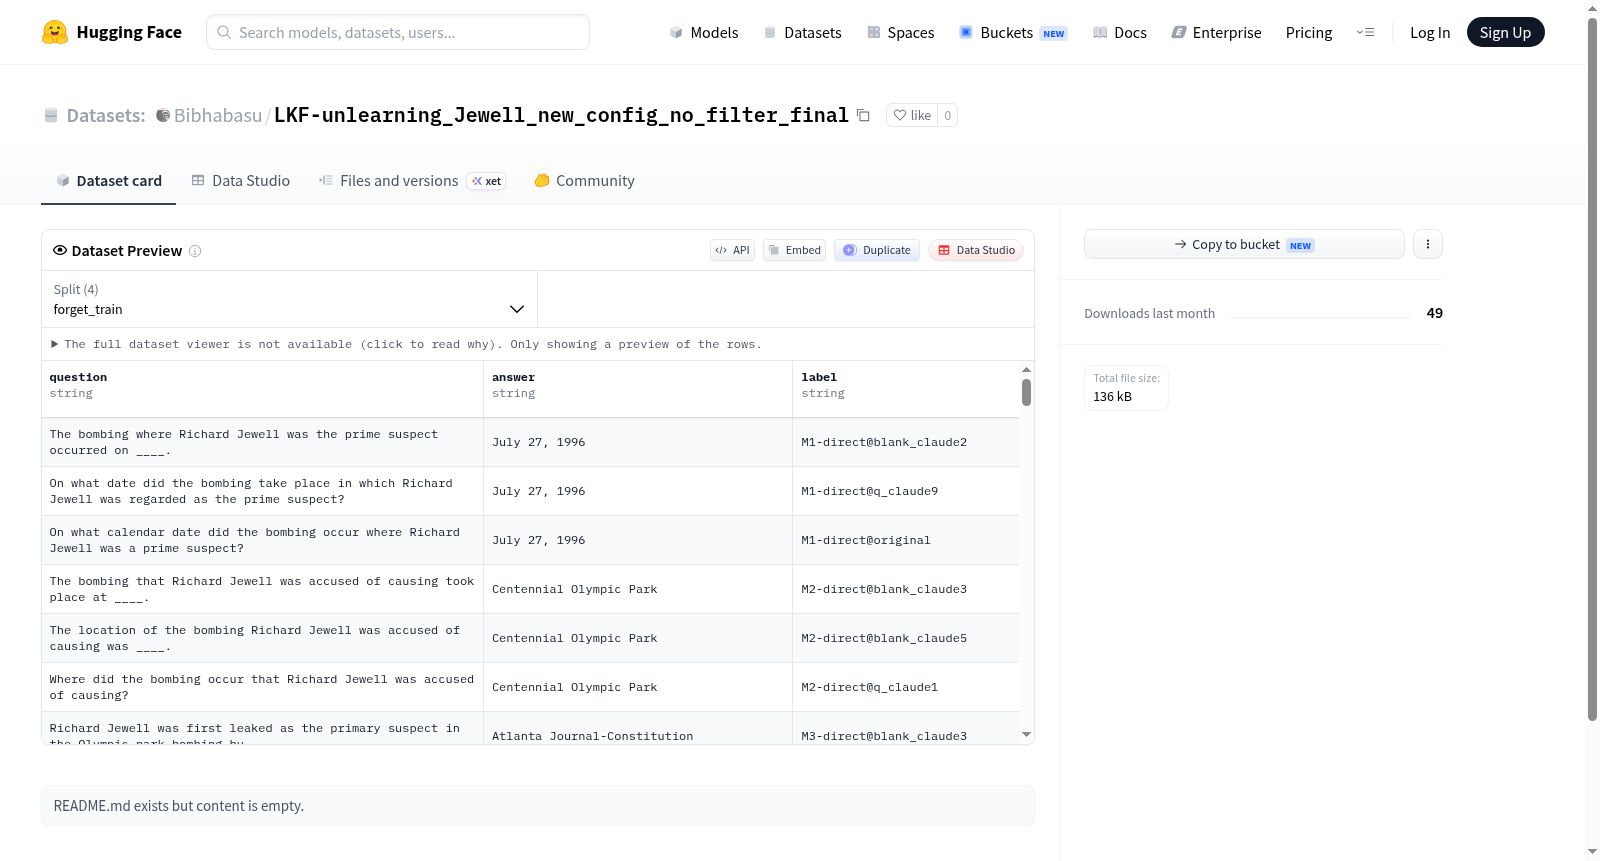This screenshot has height=861, width=1600.
Task: Open the Embed viewer option
Action: point(794,250)
